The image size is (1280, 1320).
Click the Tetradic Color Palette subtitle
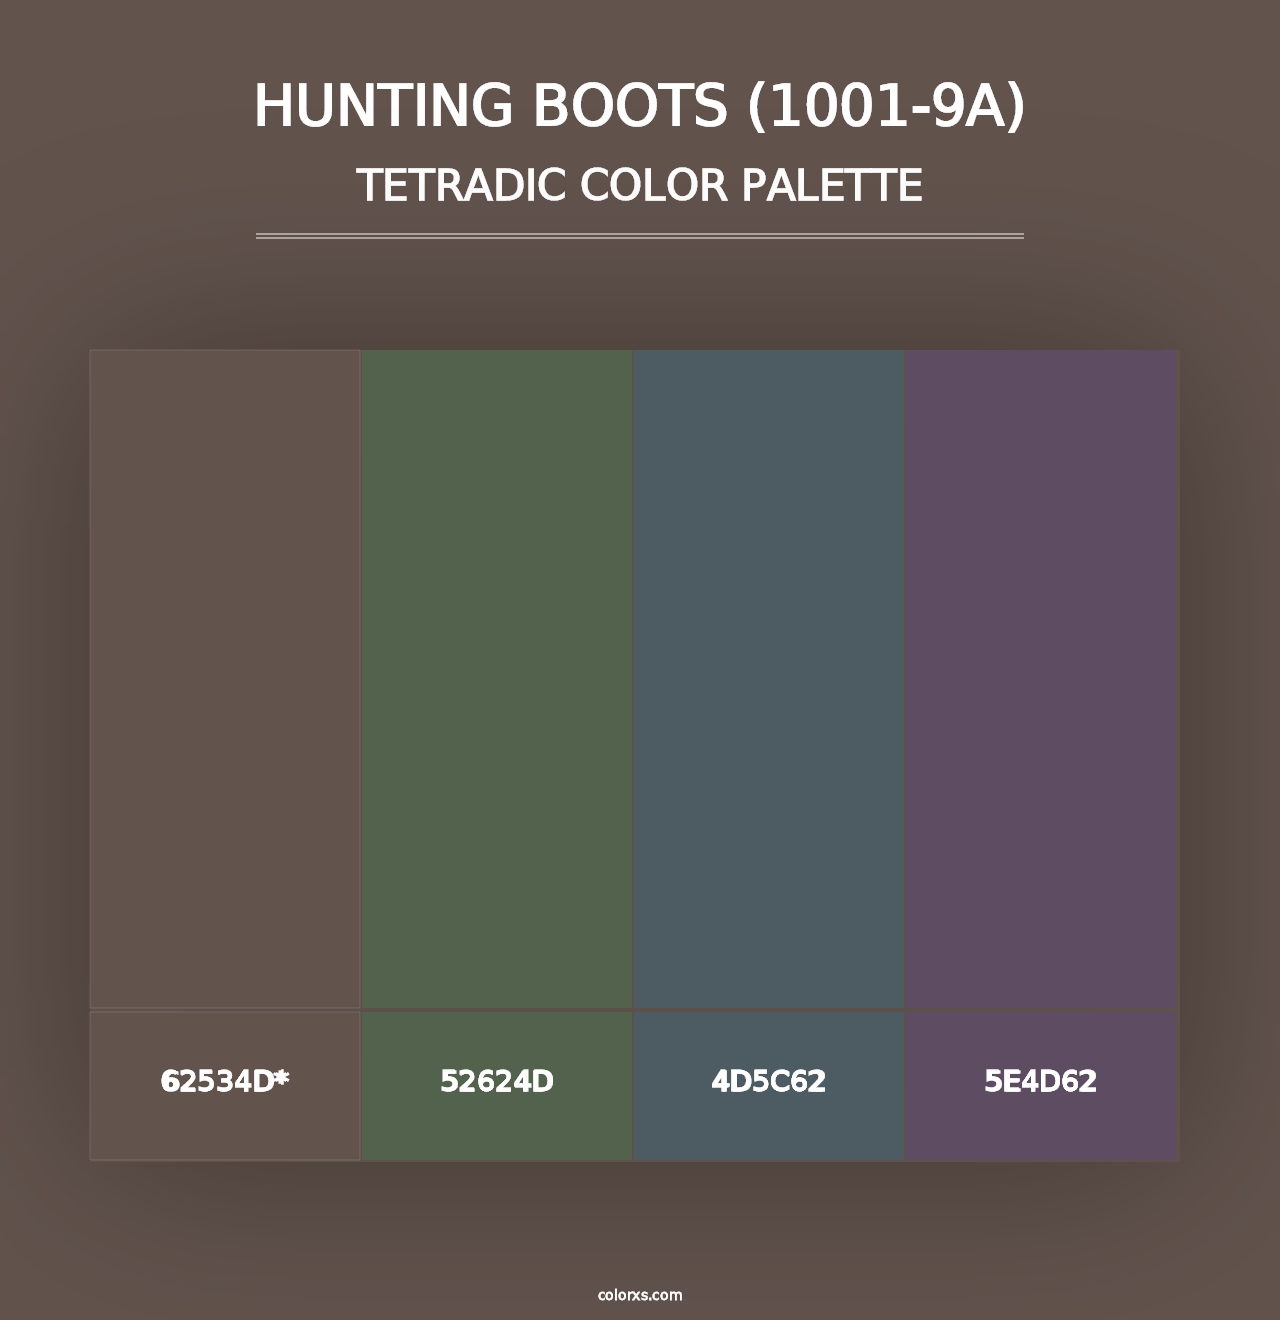tap(640, 185)
